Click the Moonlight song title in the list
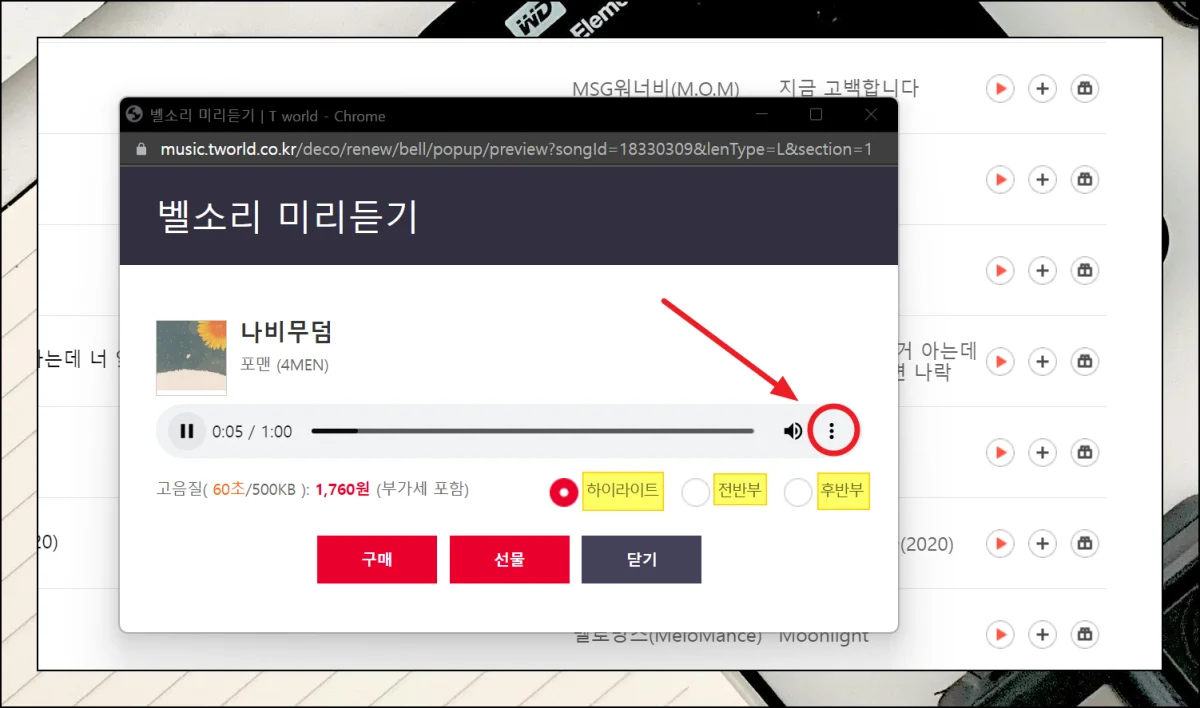 point(824,636)
